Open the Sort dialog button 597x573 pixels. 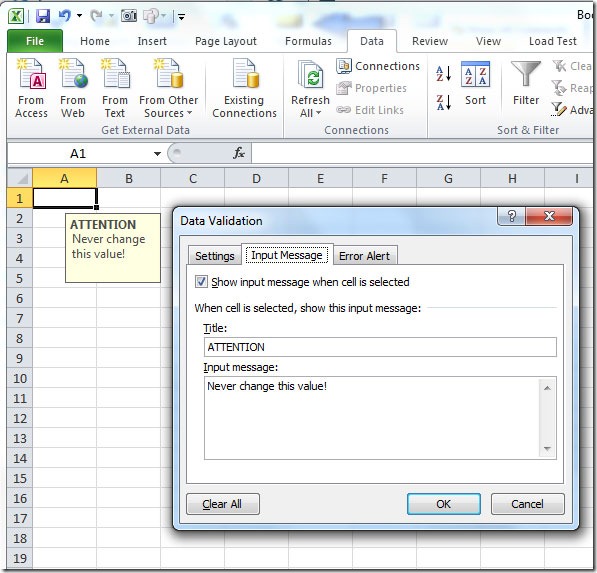[475, 83]
